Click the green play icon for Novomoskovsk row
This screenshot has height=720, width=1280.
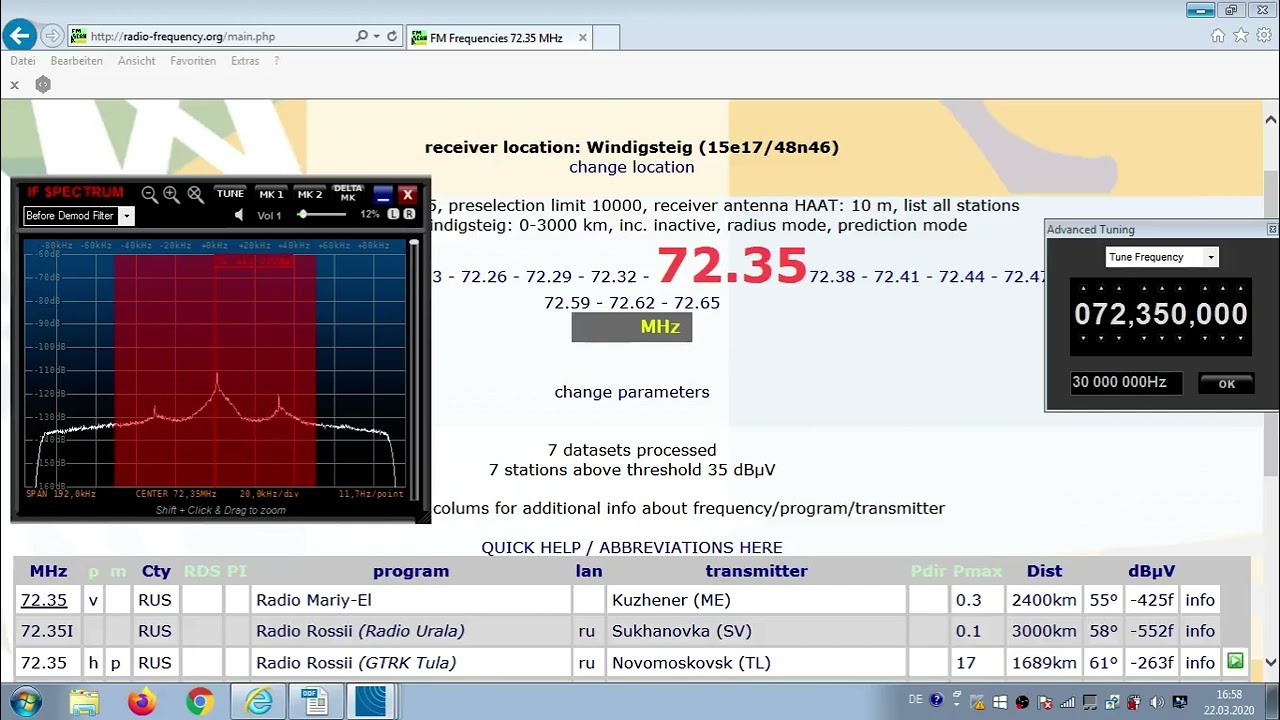(x=1235, y=661)
